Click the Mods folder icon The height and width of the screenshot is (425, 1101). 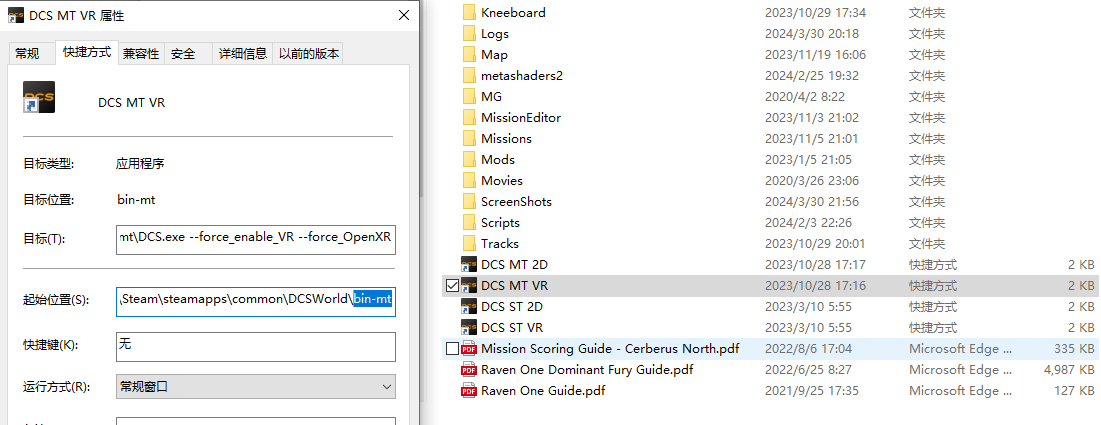pos(470,159)
